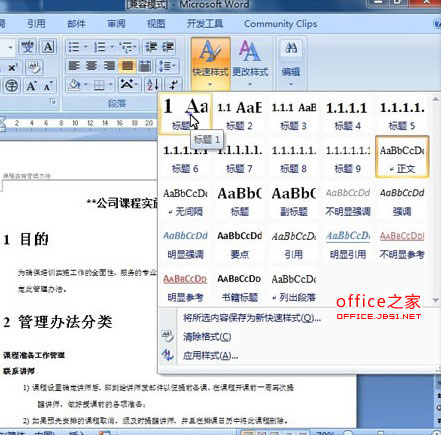Open the 开发工具 (Developer) ribbon tab

[x=205, y=24]
